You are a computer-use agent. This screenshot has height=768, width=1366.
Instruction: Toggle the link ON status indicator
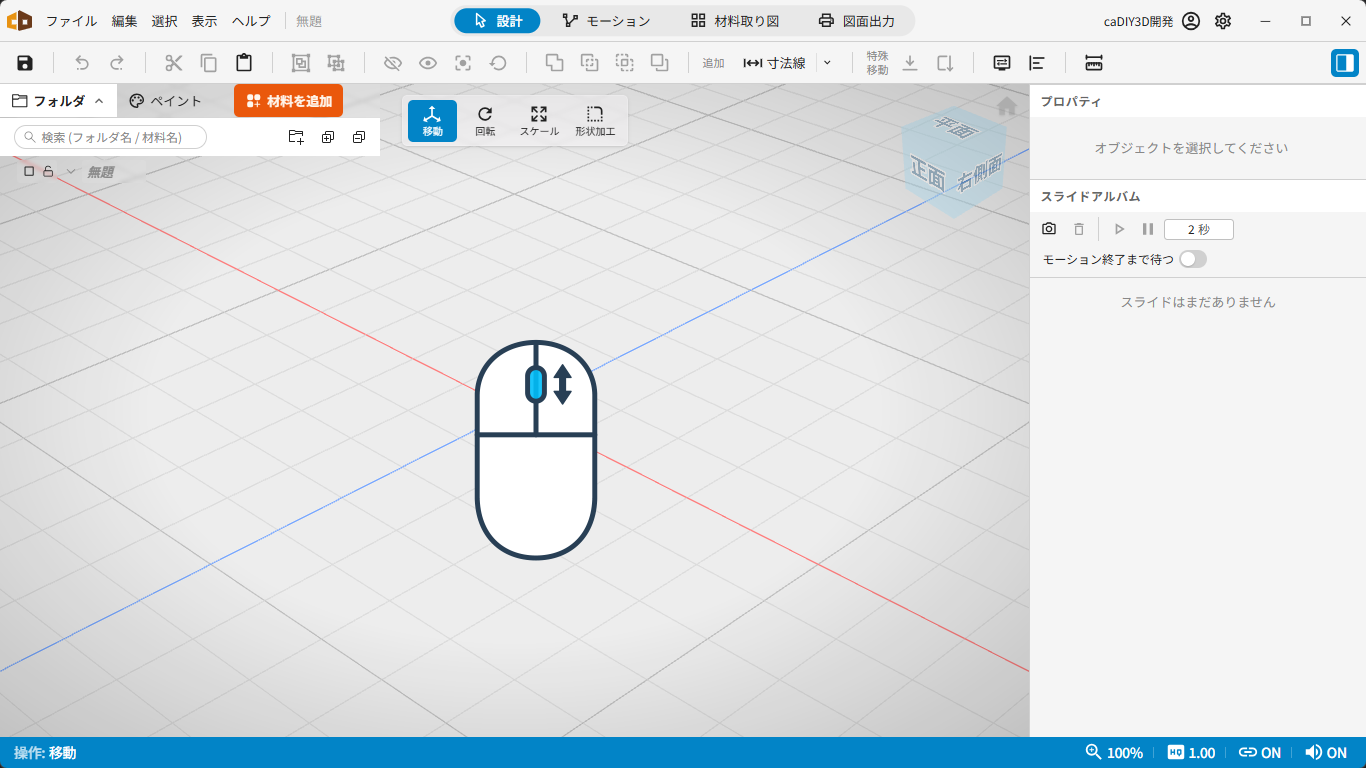1260,753
